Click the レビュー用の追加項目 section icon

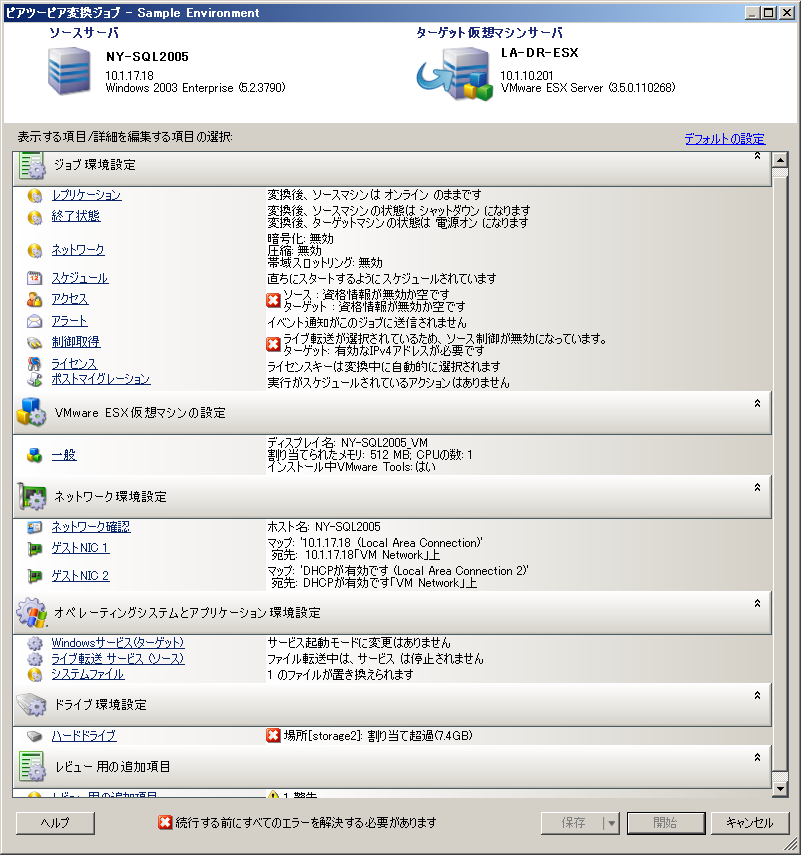click(x=32, y=766)
